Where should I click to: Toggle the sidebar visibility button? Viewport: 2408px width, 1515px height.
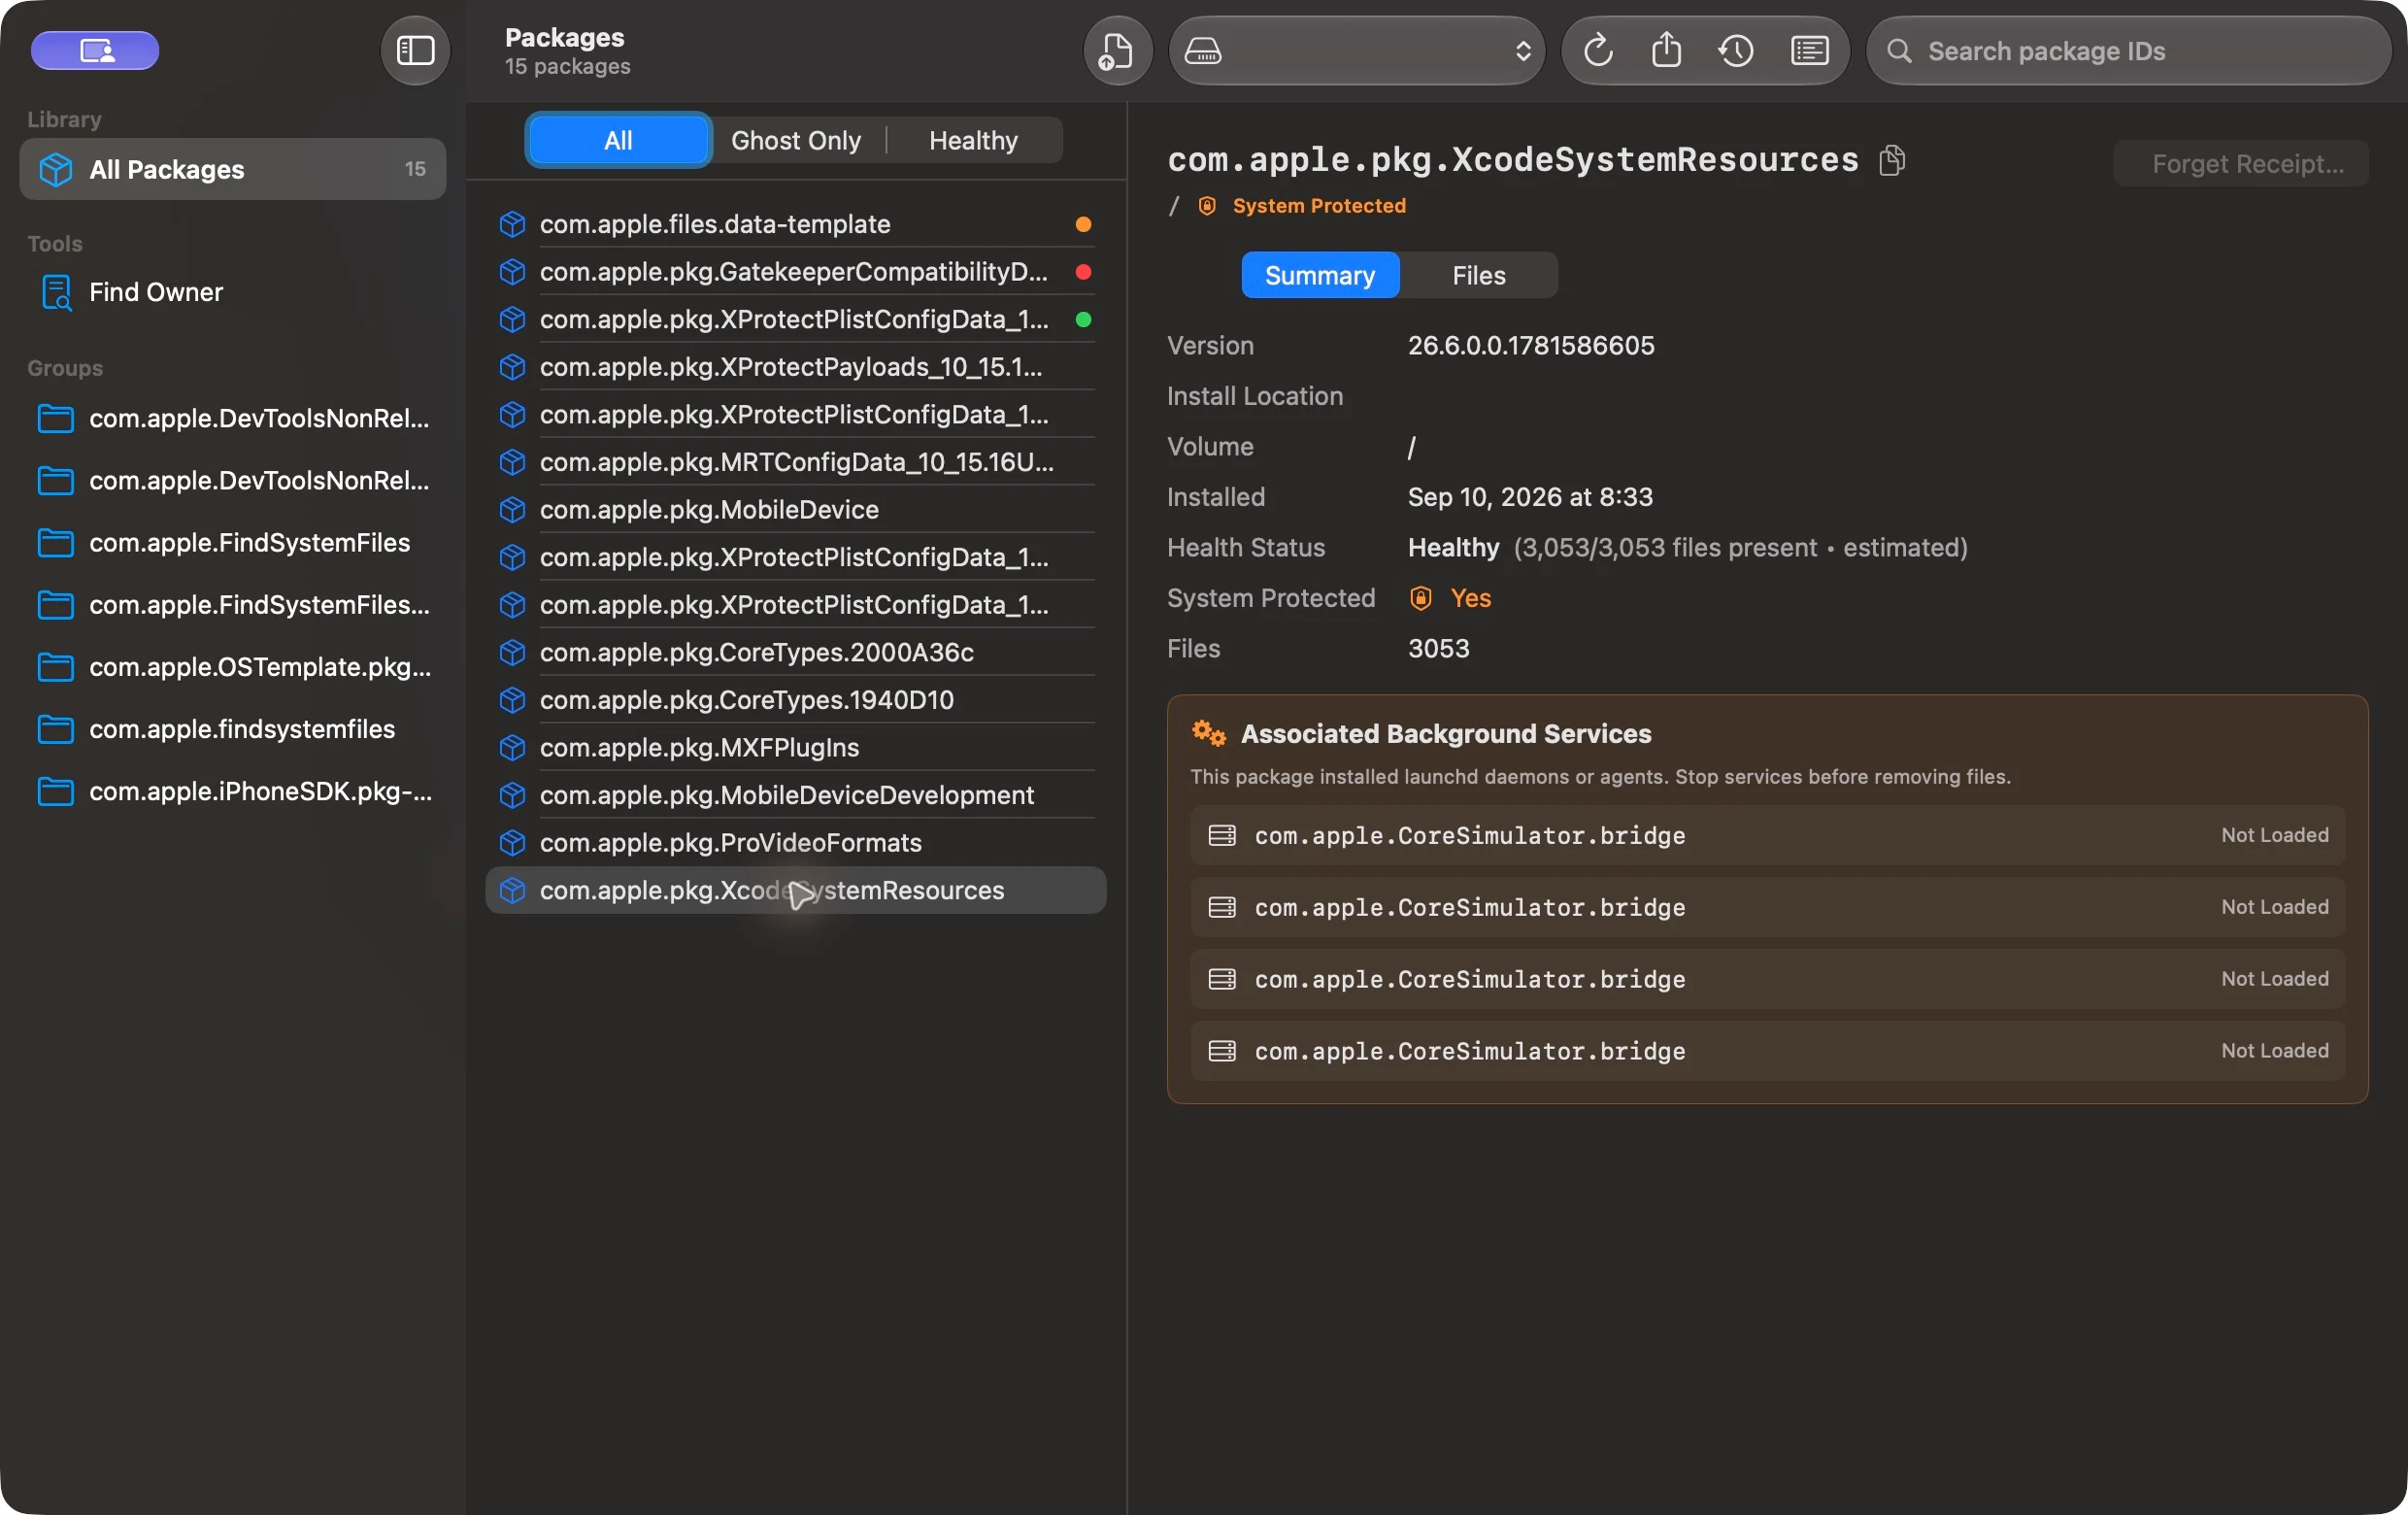coord(415,50)
